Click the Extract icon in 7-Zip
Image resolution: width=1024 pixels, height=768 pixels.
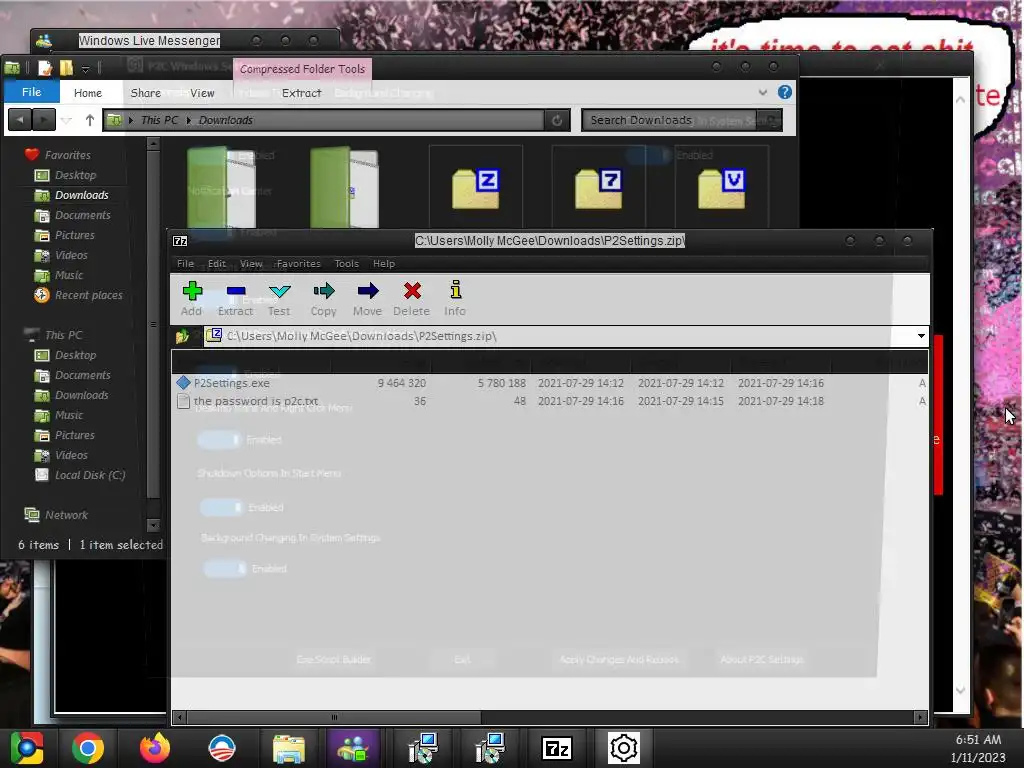click(x=235, y=299)
